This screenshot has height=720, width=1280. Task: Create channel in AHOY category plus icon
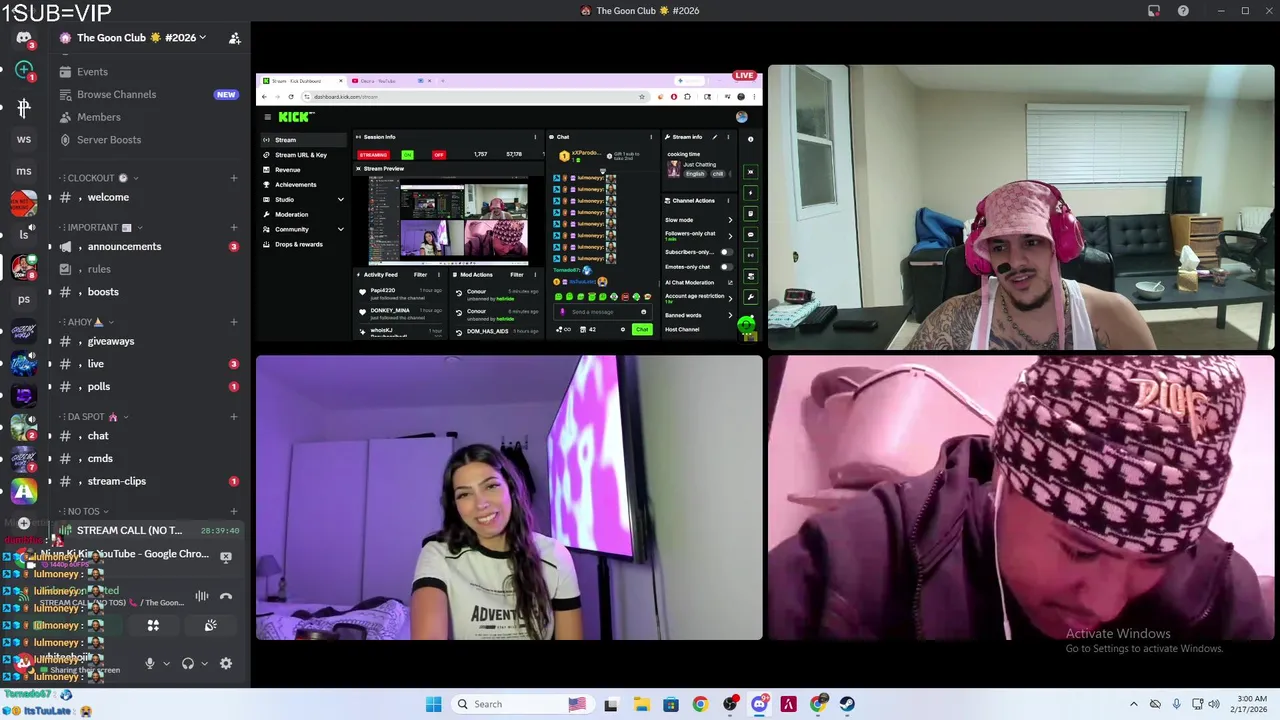tap(234, 322)
